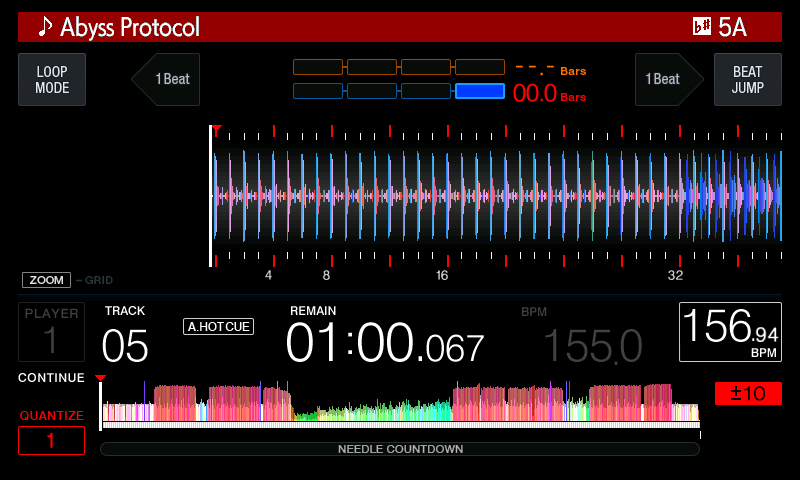Image resolution: width=800 pixels, height=480 pixels.
Task: Tap the BEAT JUMP button
Action: point(747,80)
